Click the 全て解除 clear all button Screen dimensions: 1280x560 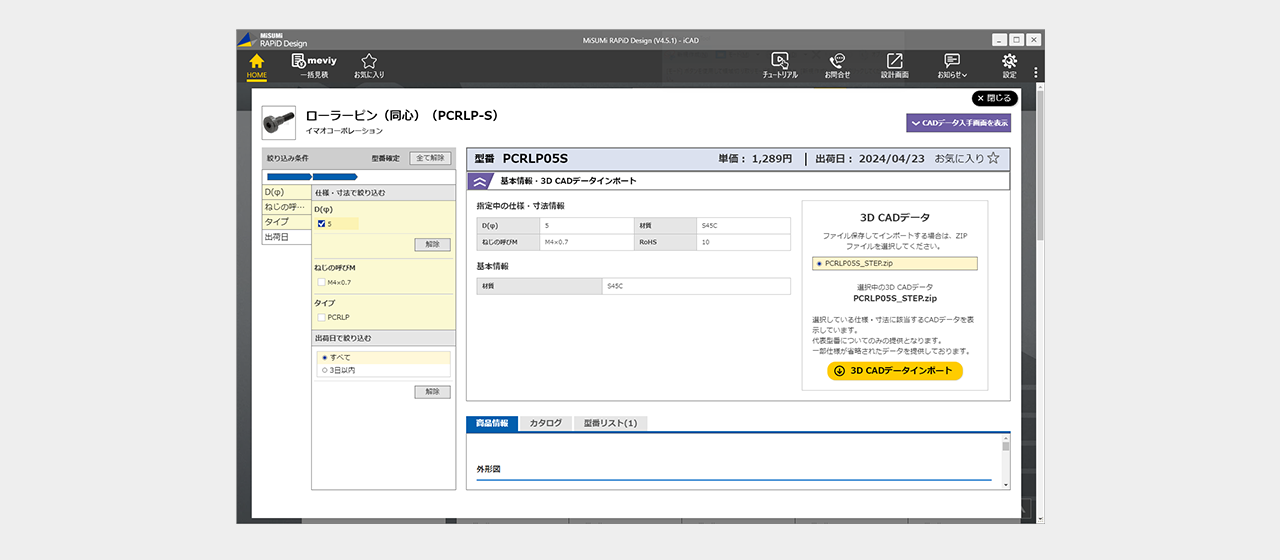(x=430, y=158)
